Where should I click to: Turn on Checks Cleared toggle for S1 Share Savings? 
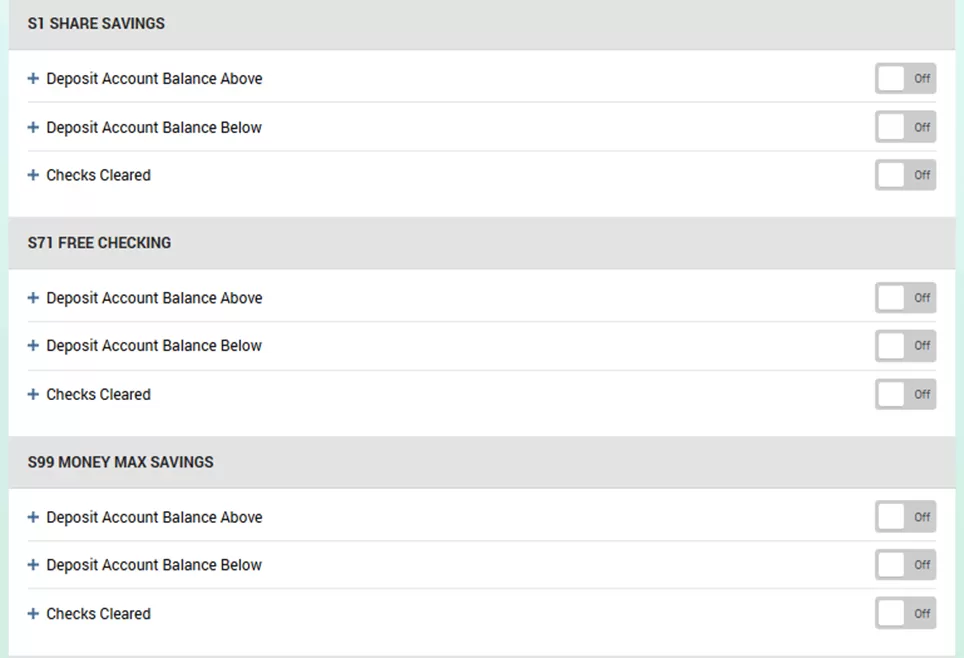click(x=906, y=175)
